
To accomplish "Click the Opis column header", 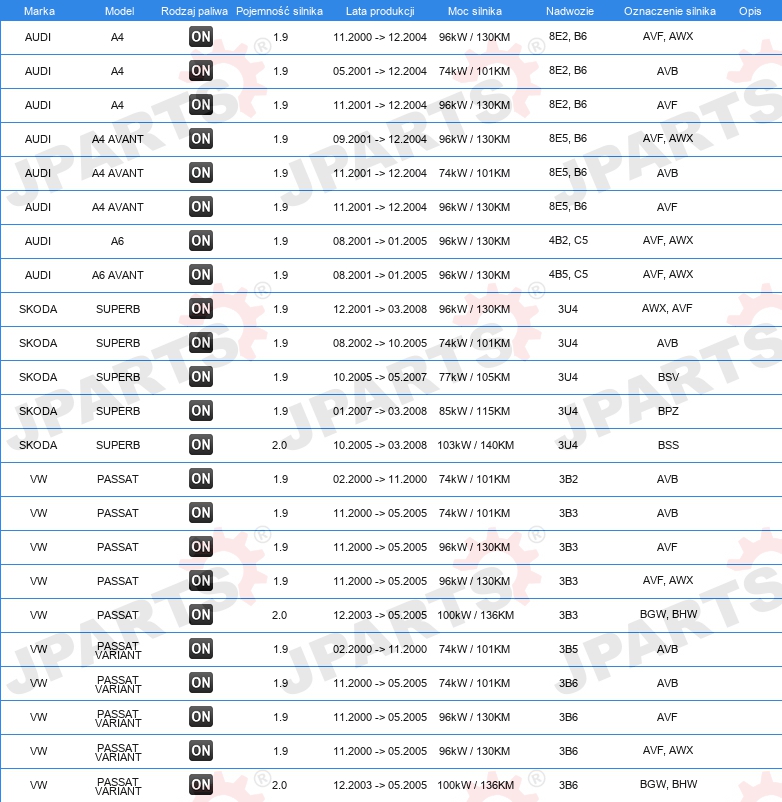I will (x=750, y=11).
